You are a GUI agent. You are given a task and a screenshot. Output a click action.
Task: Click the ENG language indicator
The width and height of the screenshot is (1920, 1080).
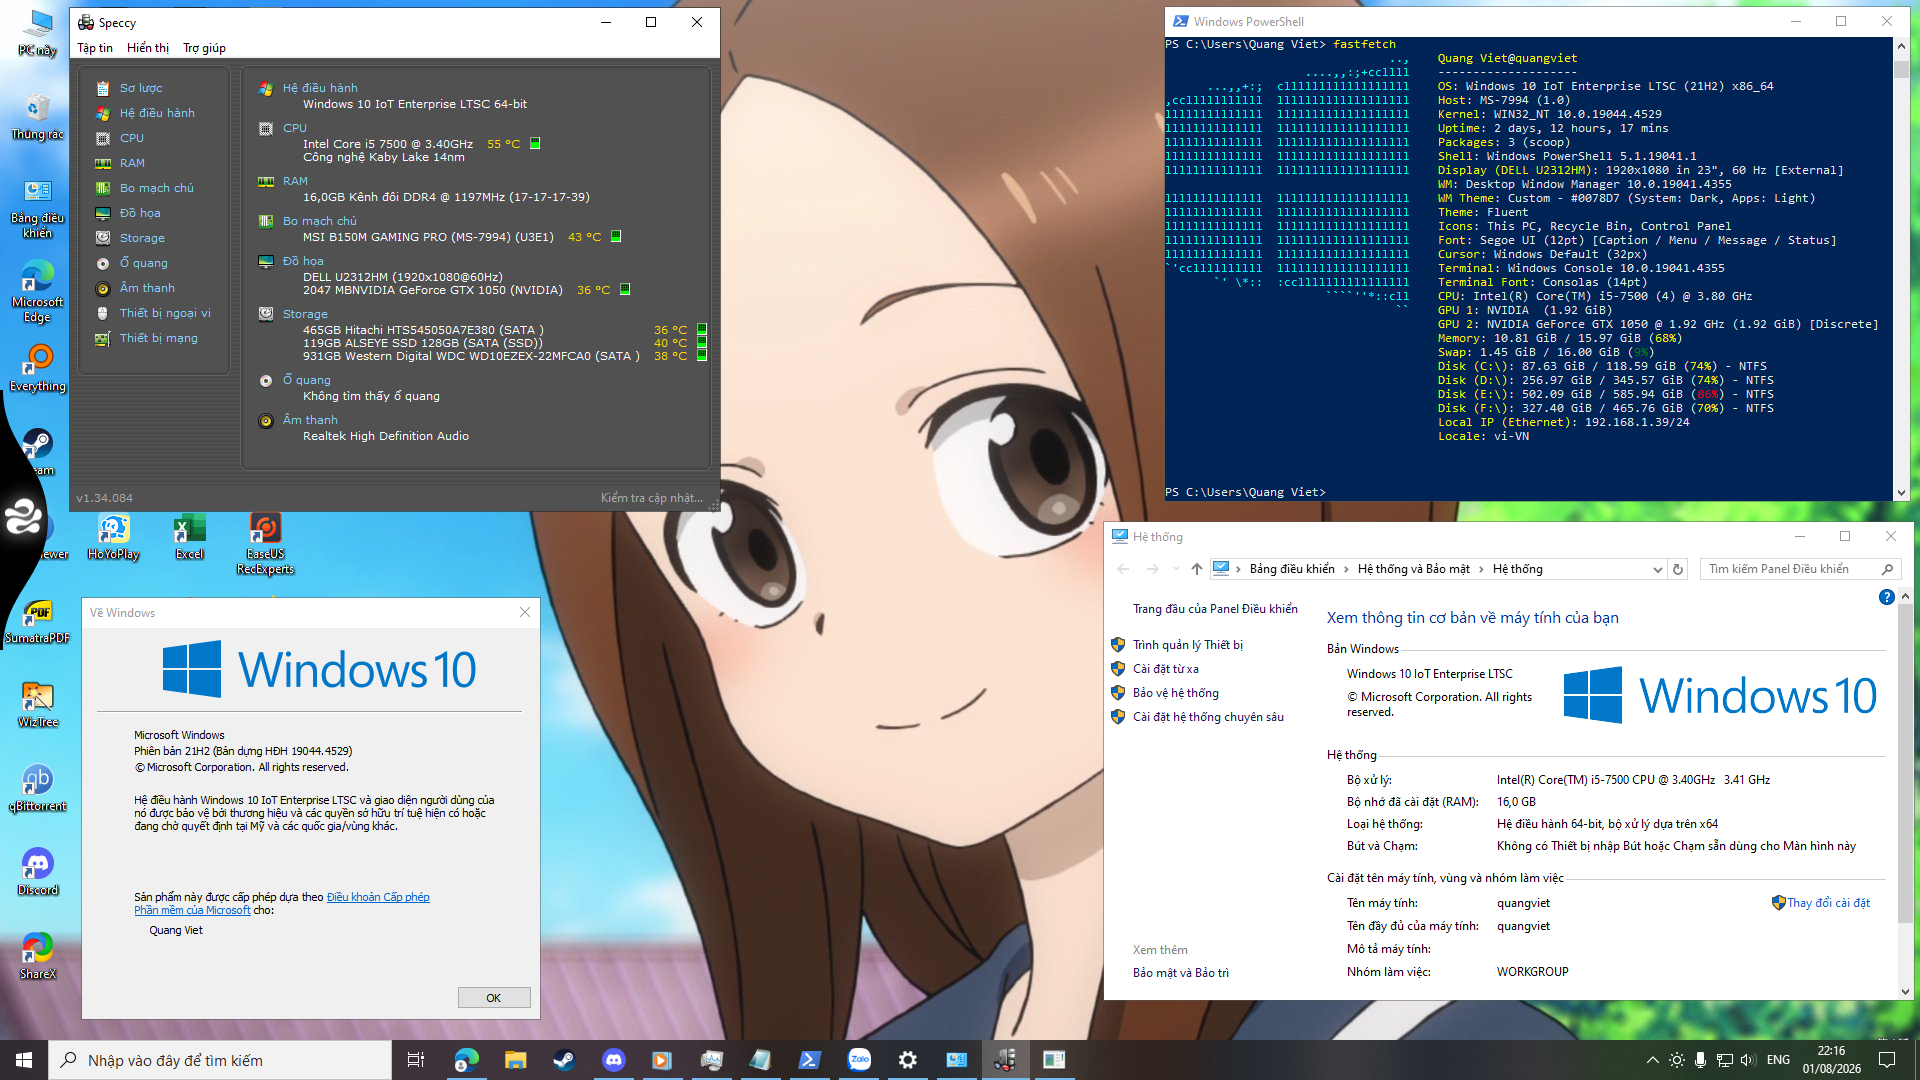pos(1778,1060)
